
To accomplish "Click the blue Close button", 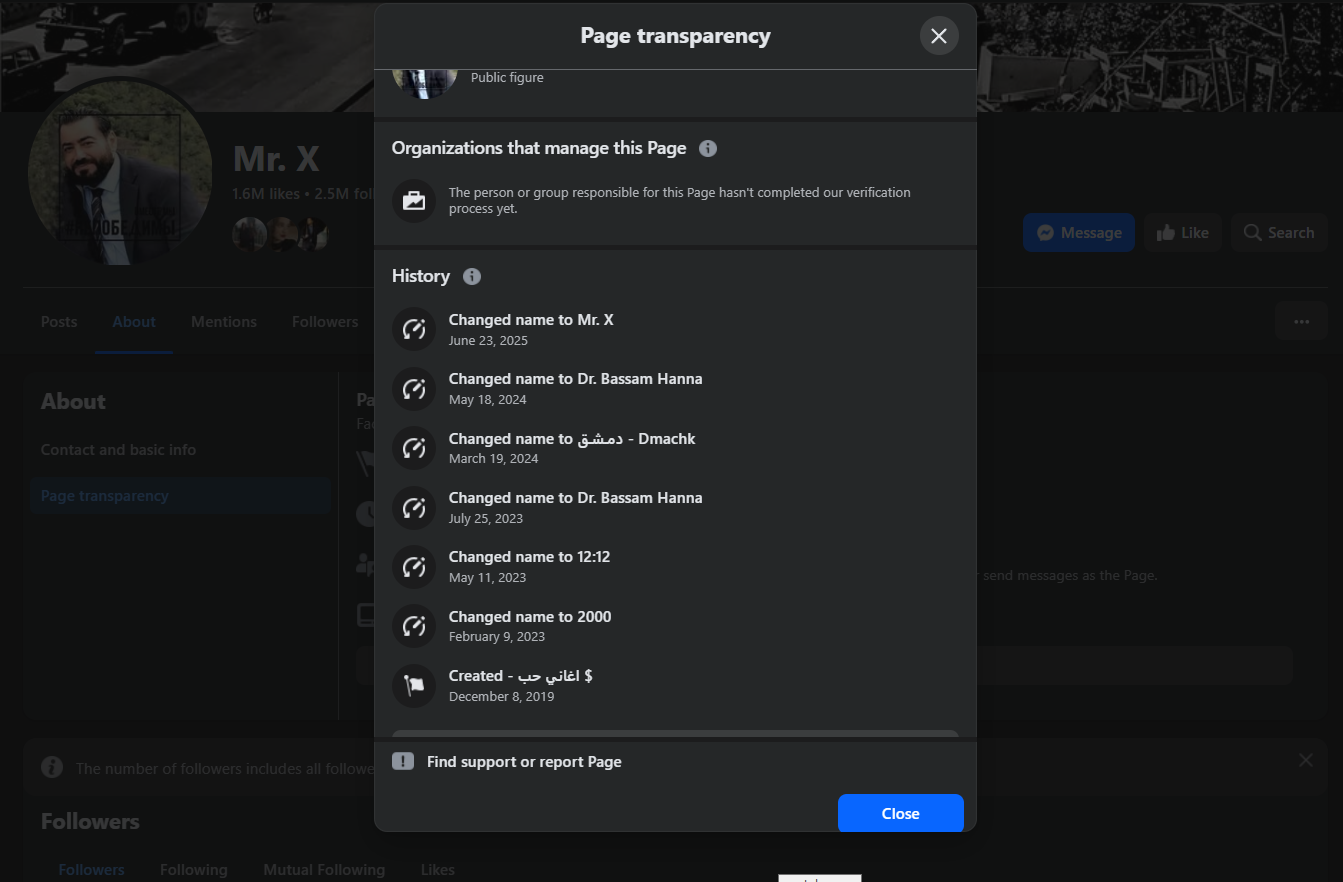I will (900, 813).
